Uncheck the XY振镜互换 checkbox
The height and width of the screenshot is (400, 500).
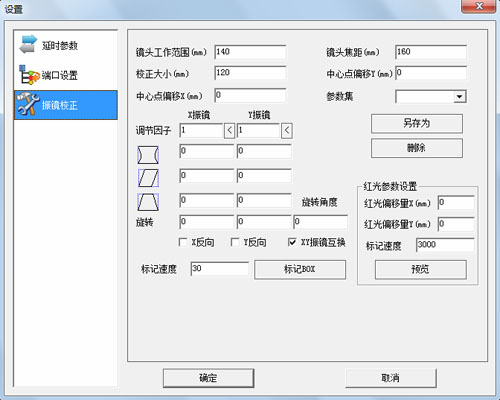(x=292, y=242)
